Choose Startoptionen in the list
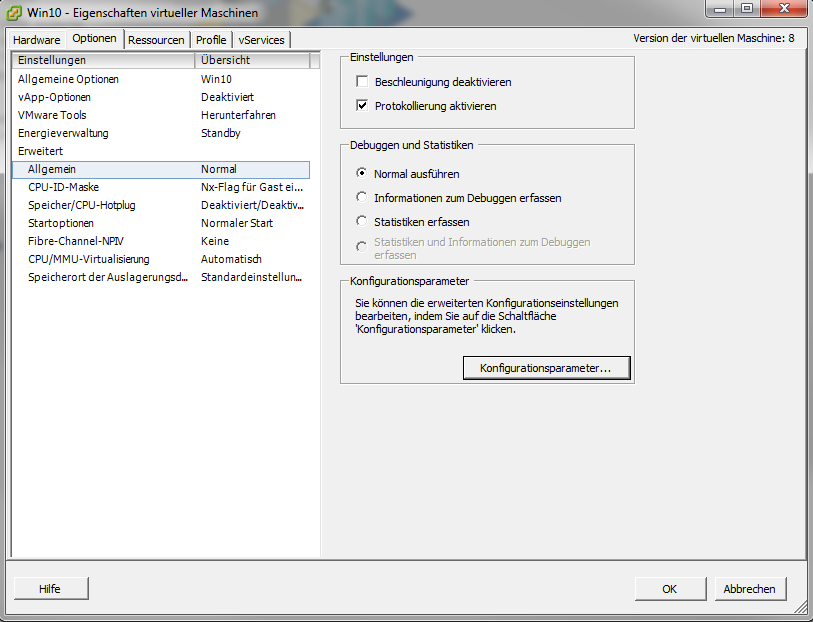The width and height of the screenshot is (813, 622). [61, 223]
